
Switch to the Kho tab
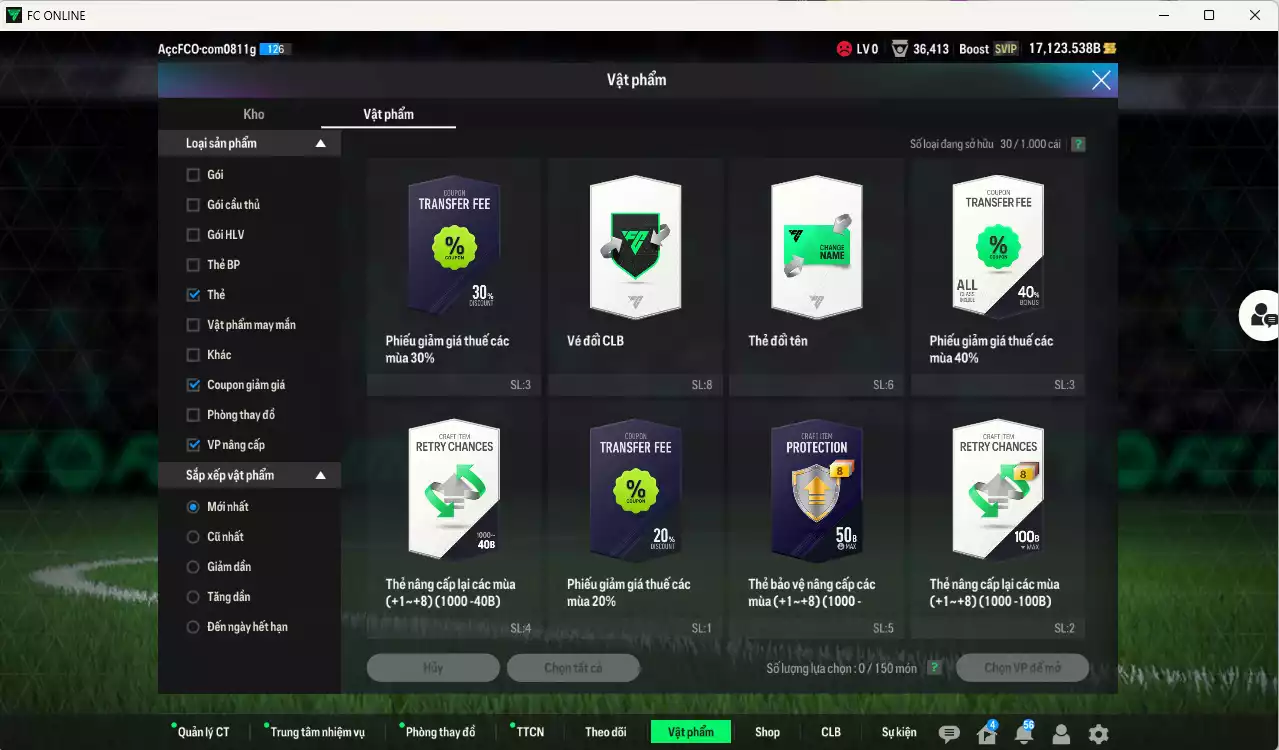click(253, 114)
